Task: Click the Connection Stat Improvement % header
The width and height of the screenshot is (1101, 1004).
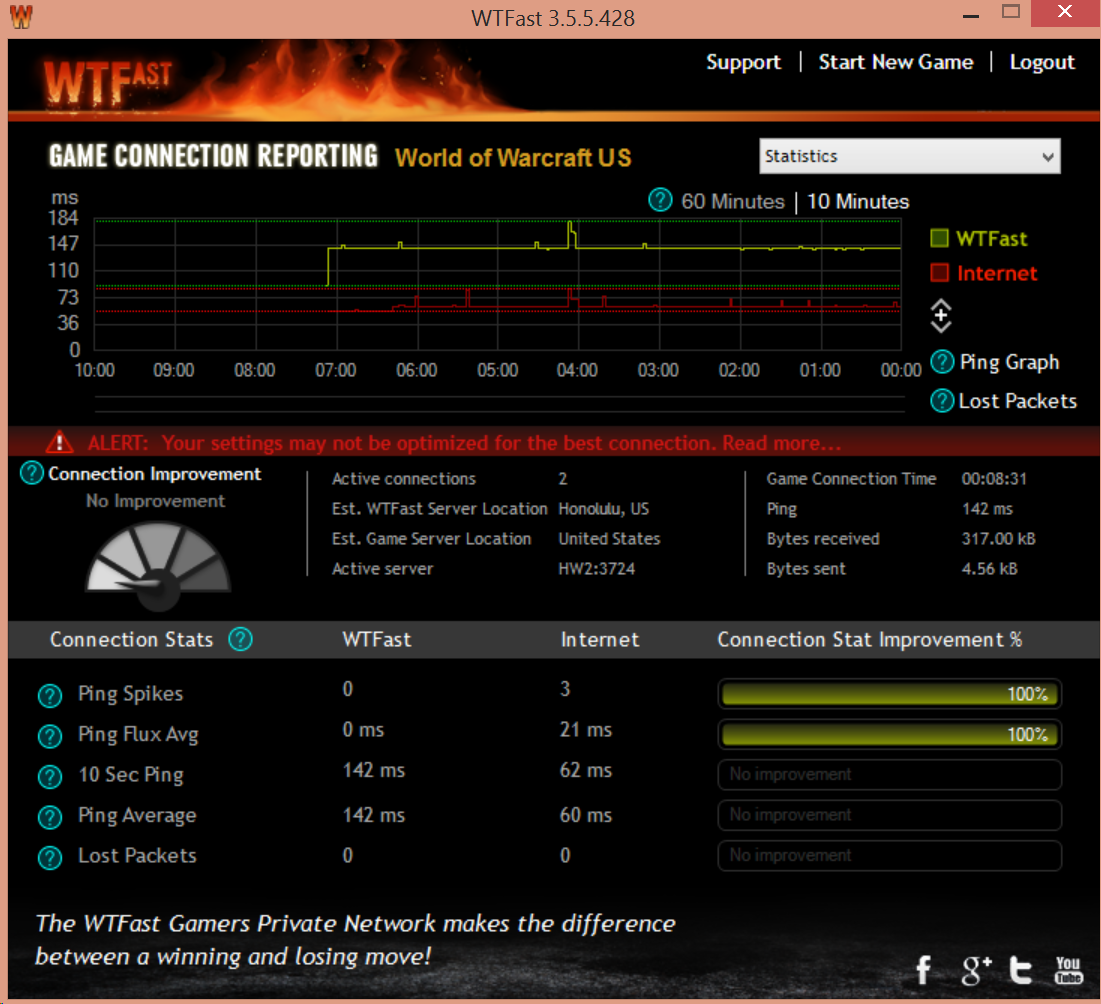Action: pyautogui.click(x=869, y=640)
